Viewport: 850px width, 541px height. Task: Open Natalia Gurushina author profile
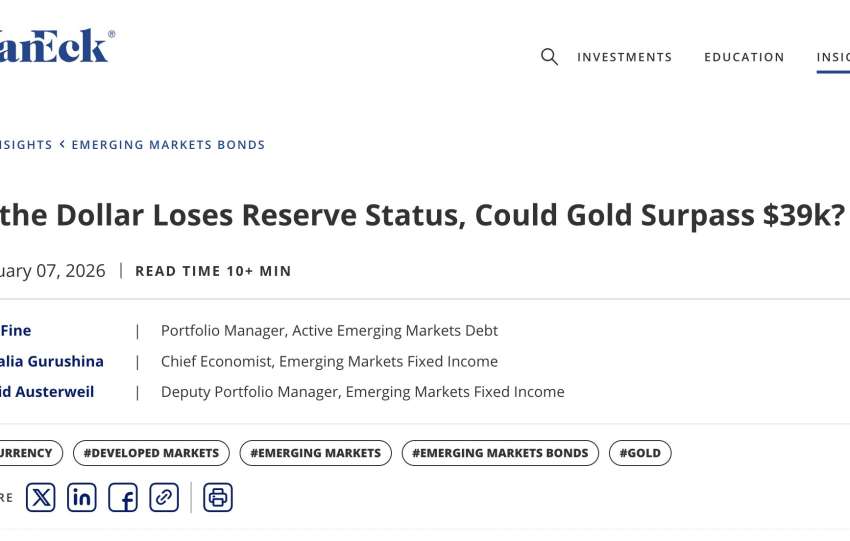(x=51, y=361)
